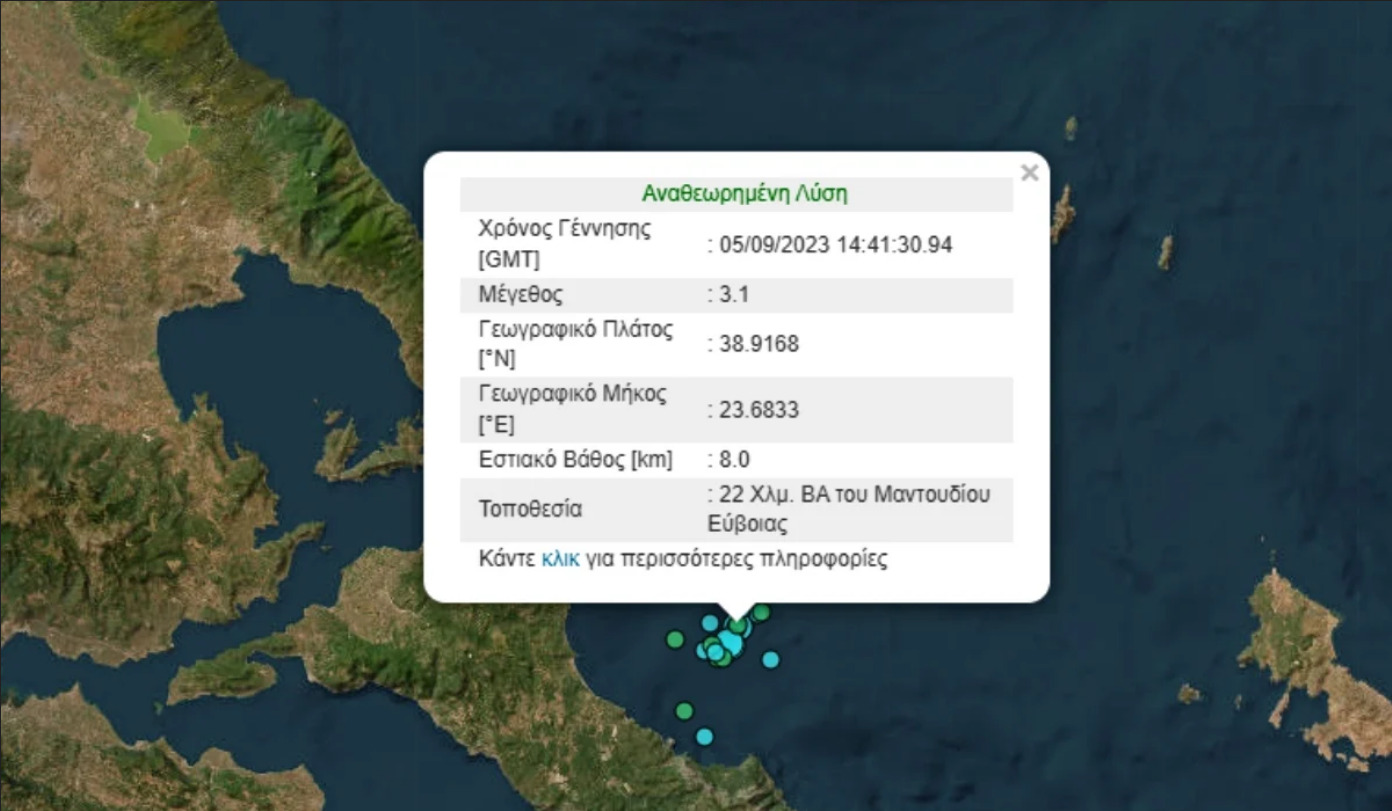Click the southernmost cyan earthquake marker

(x=704, y=737)
